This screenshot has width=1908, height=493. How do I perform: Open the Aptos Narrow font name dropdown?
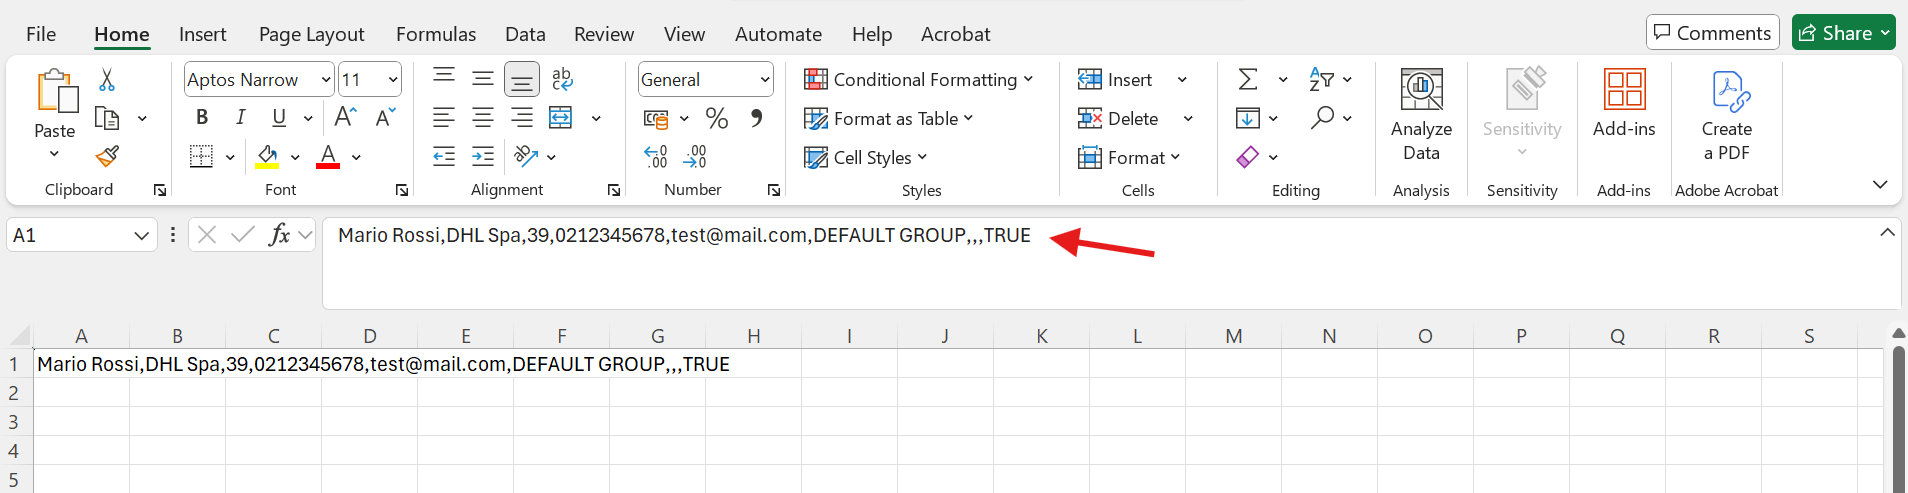[326, 80]
